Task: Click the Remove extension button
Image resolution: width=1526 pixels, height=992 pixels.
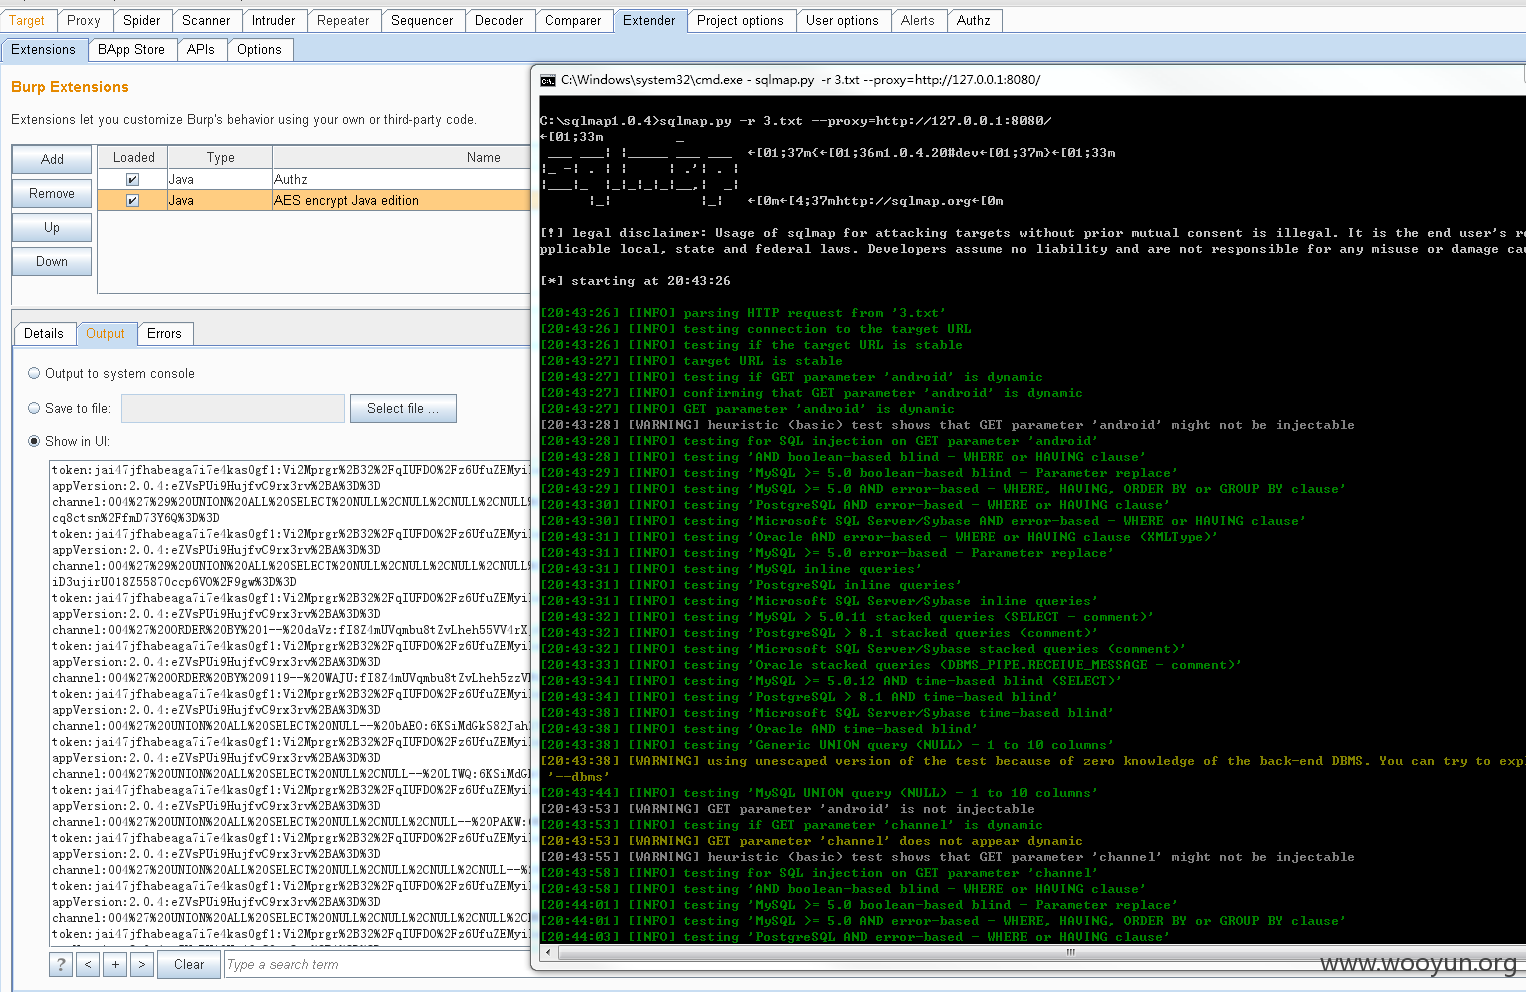Action: (x=52, y=193)
